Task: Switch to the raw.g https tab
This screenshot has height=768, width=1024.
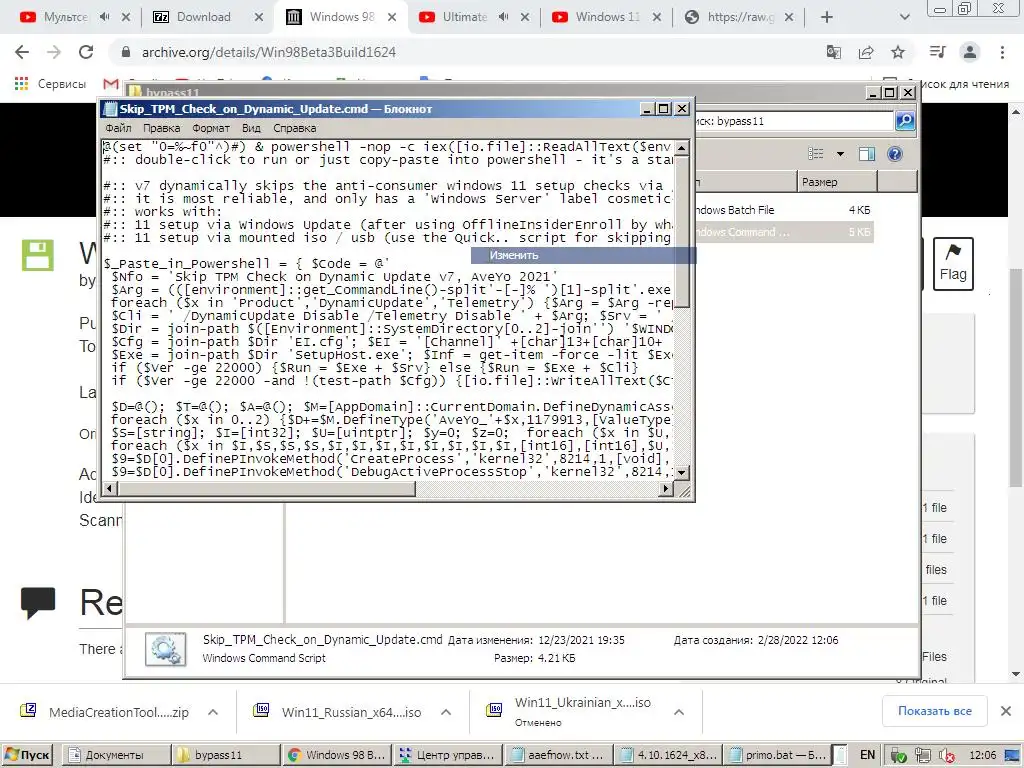Action: [x=740, y=17]
